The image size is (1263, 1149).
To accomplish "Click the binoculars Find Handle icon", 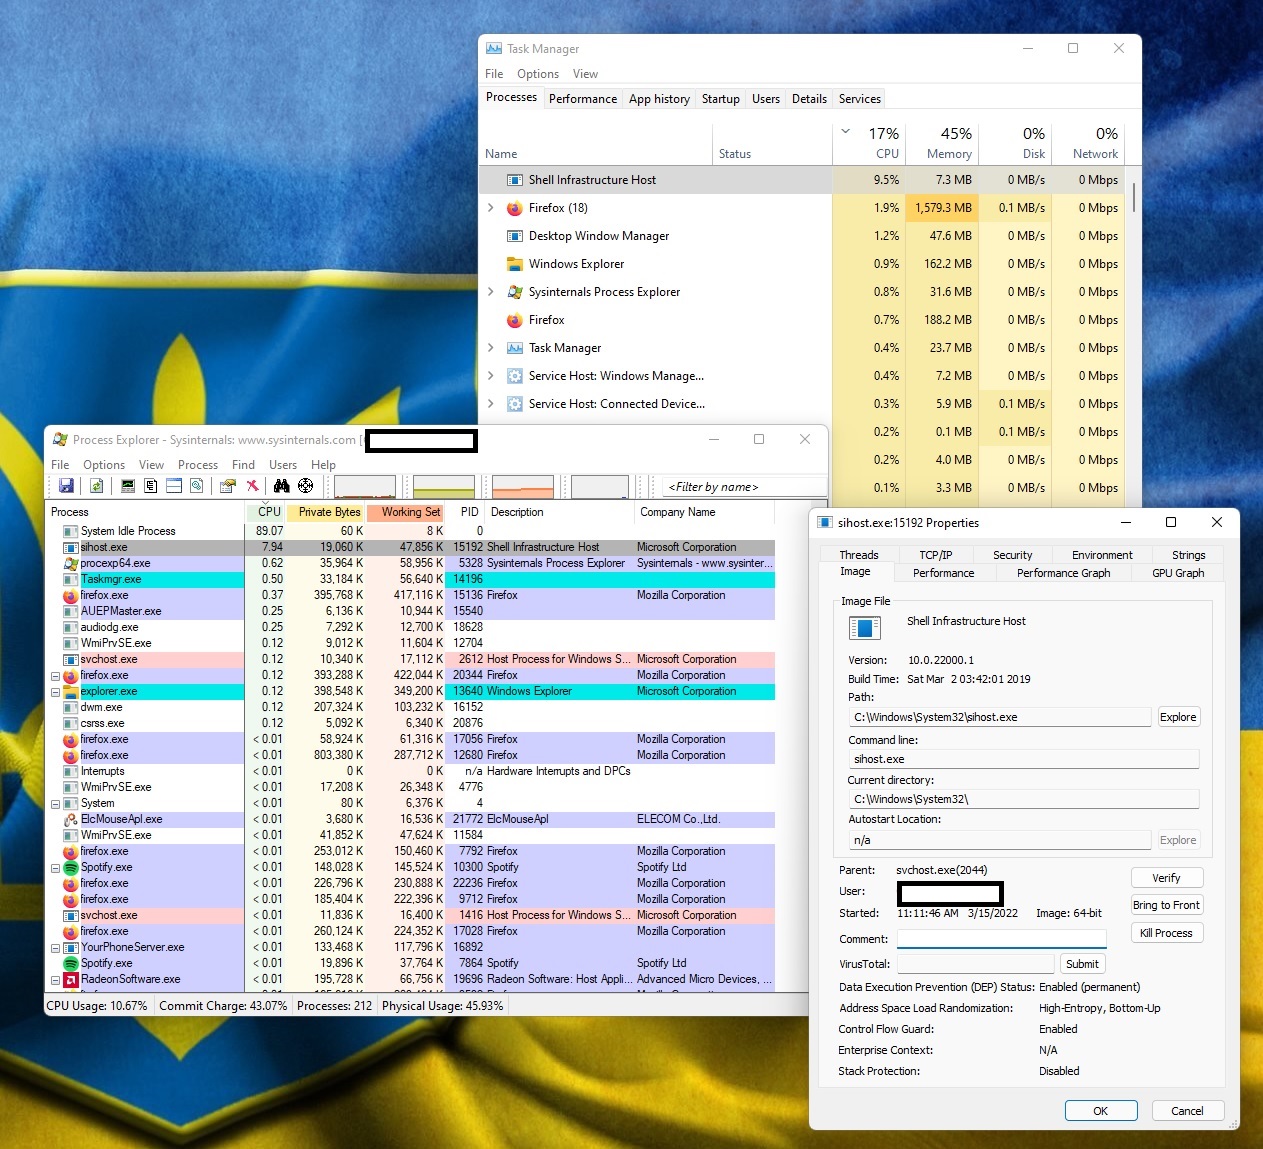I will pyautogui.click(x=281, y=486).
